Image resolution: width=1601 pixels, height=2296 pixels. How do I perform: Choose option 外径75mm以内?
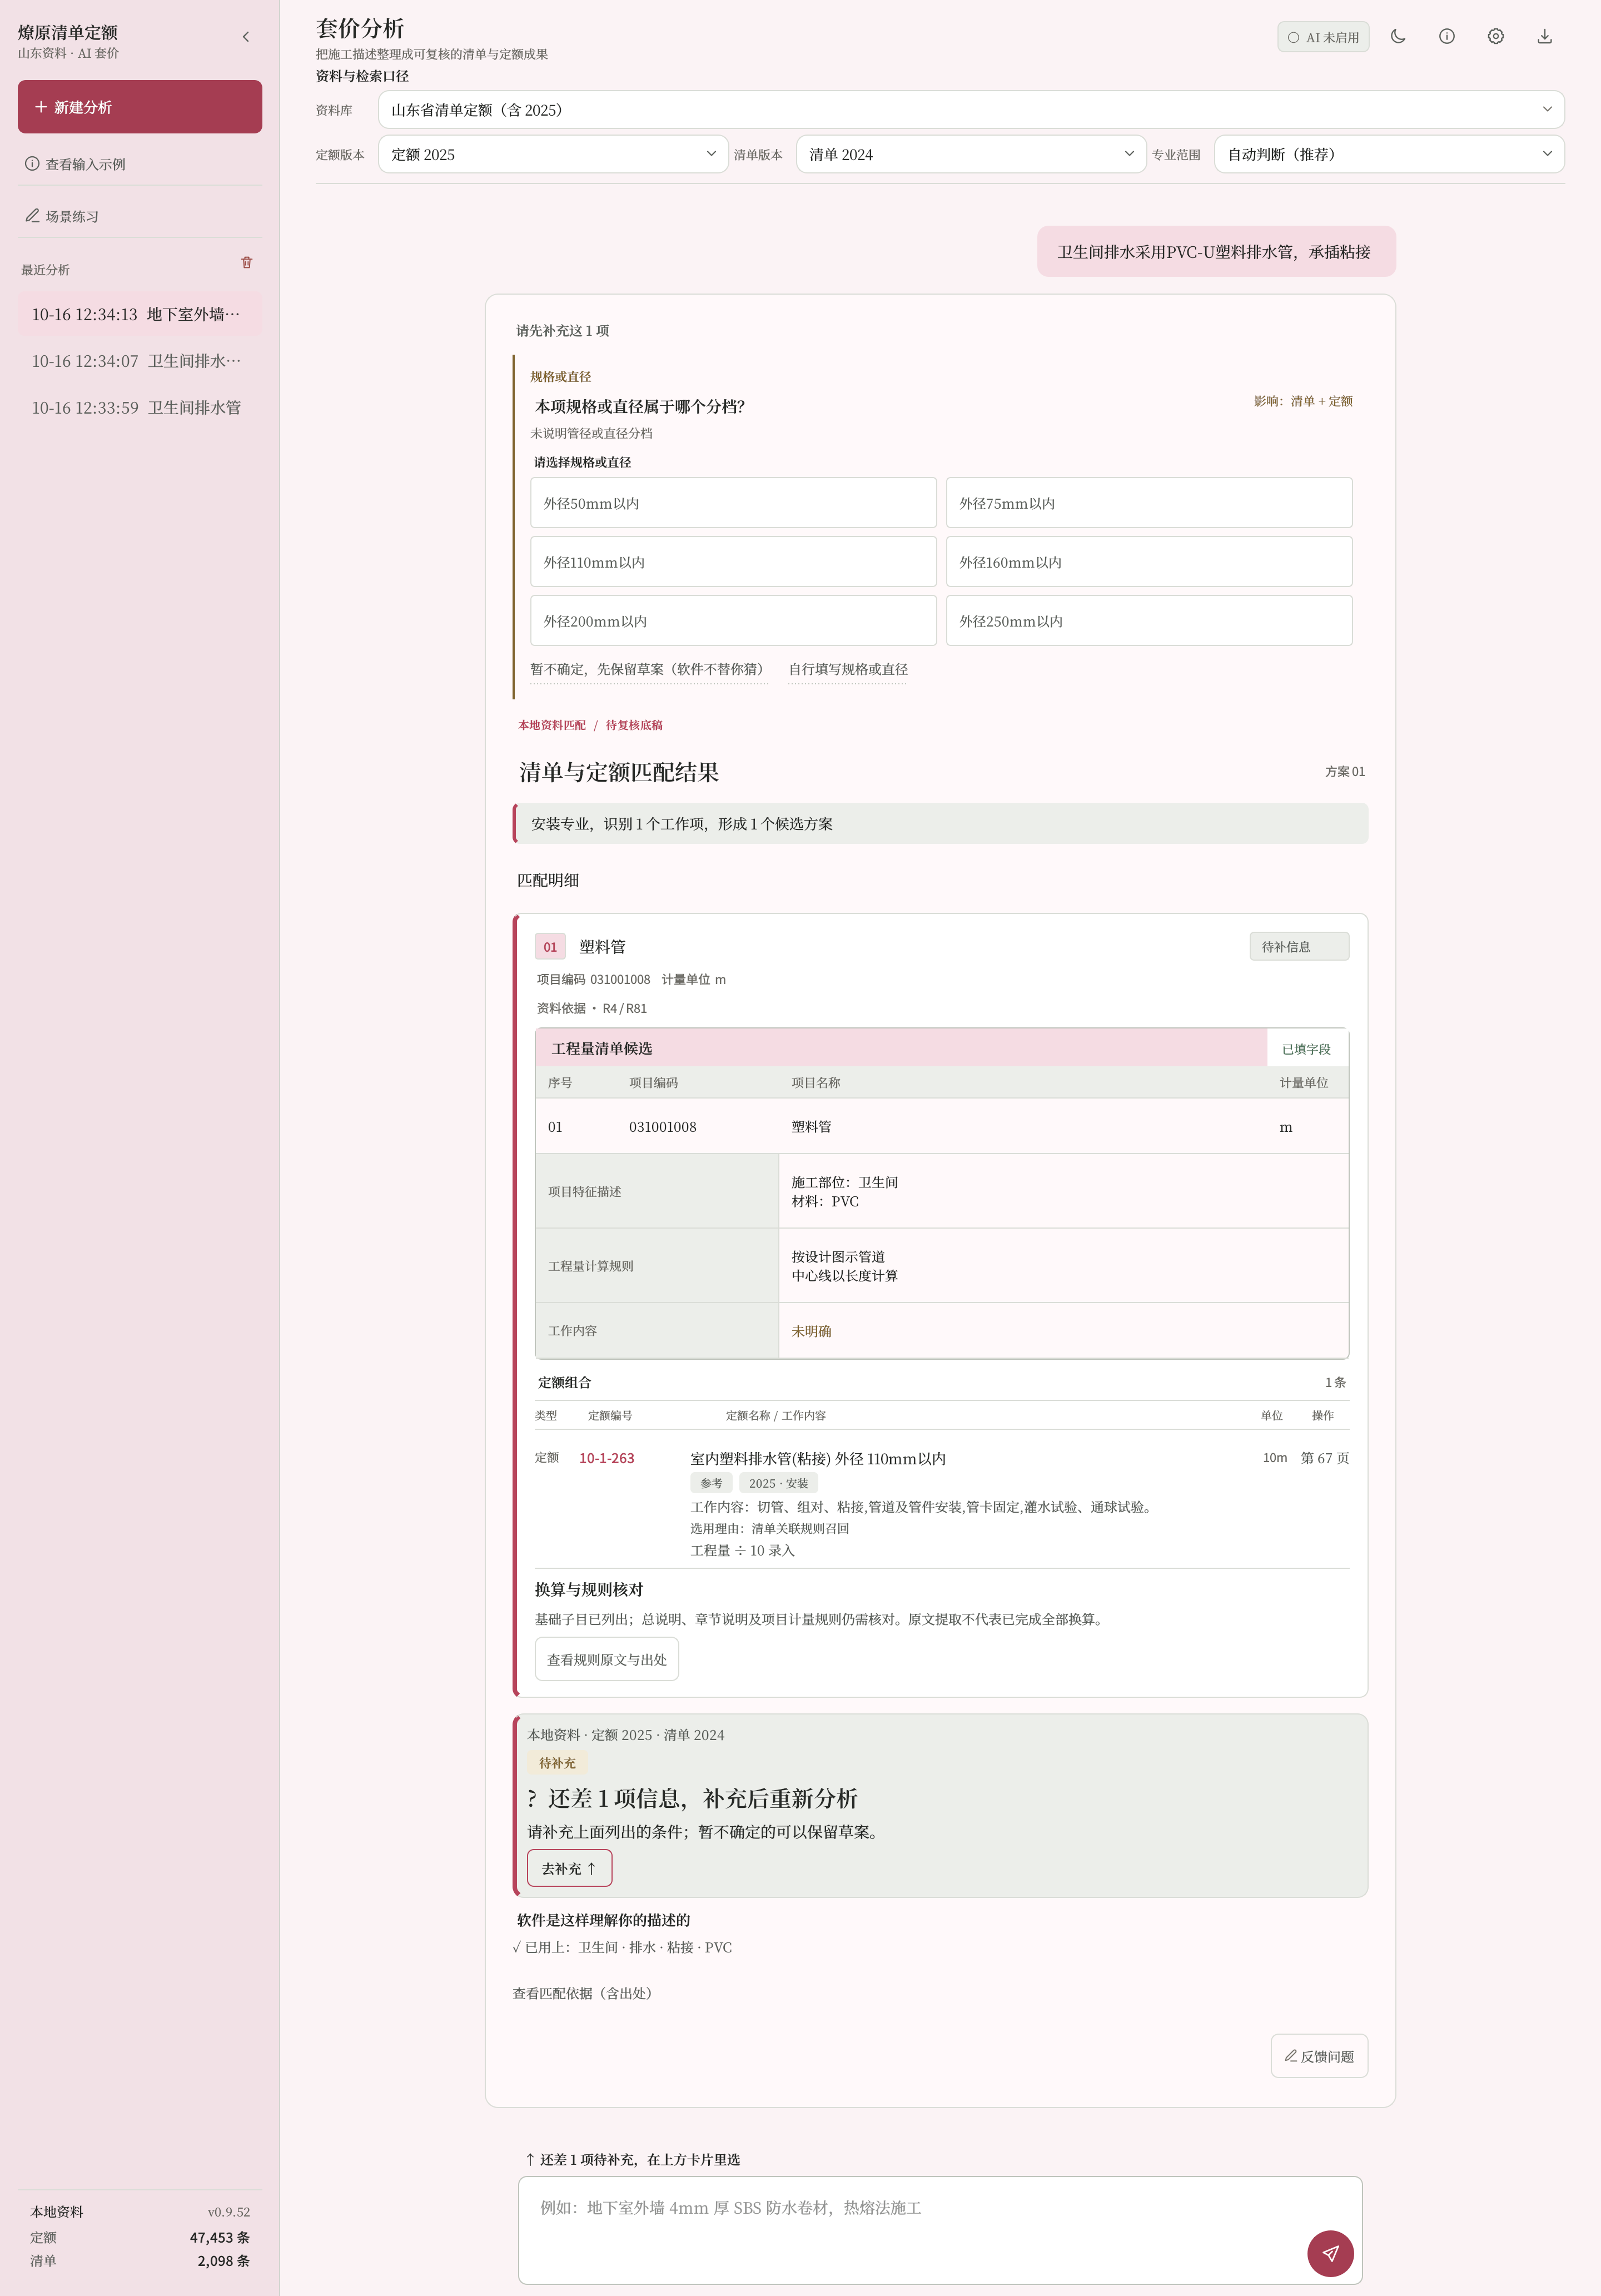(x=1149, y=503)
